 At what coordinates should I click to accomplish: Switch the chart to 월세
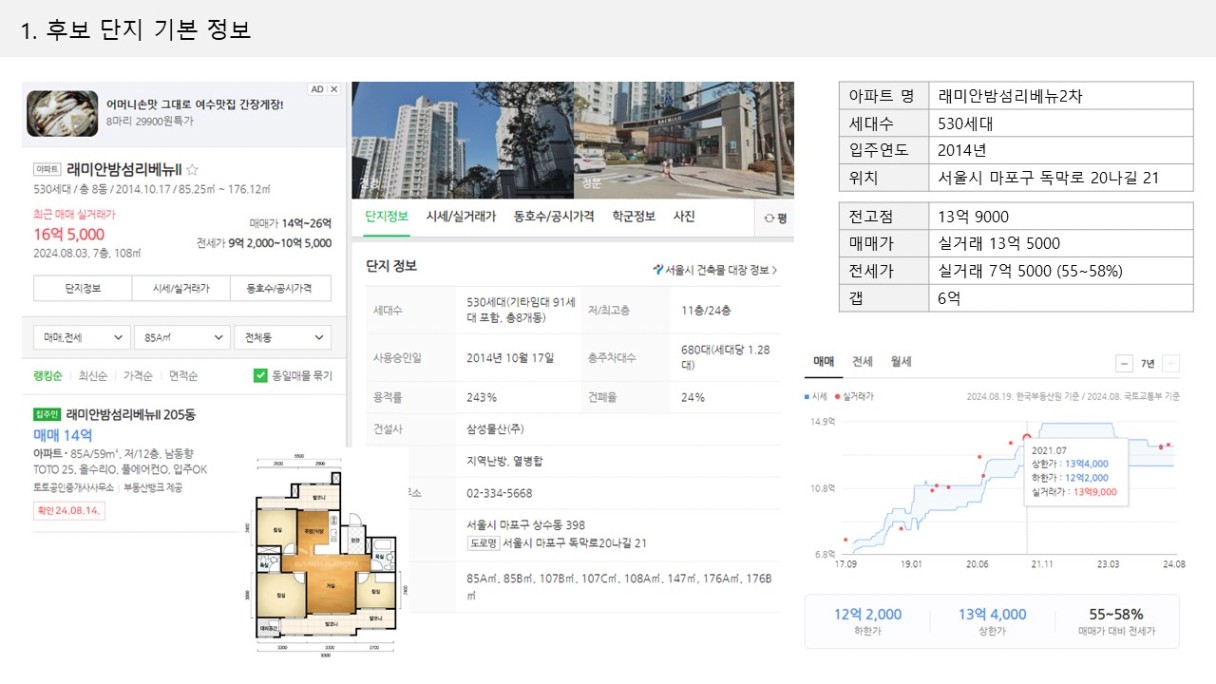tap(900, 362)
